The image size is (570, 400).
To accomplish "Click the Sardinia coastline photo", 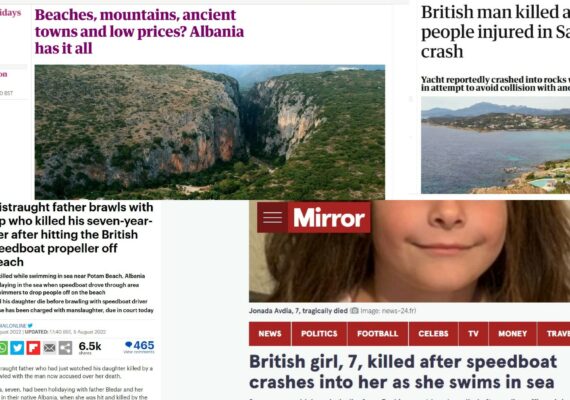I will pyautogui.click(x=495, y=145).
